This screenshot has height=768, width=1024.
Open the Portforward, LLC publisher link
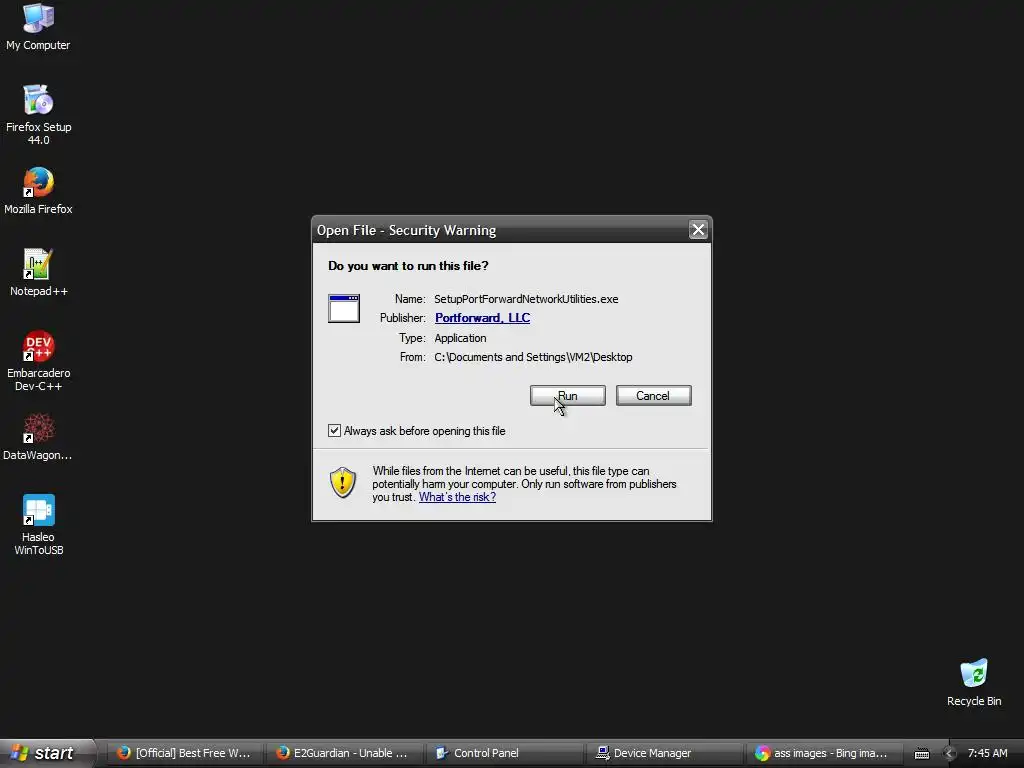[483, 318]
